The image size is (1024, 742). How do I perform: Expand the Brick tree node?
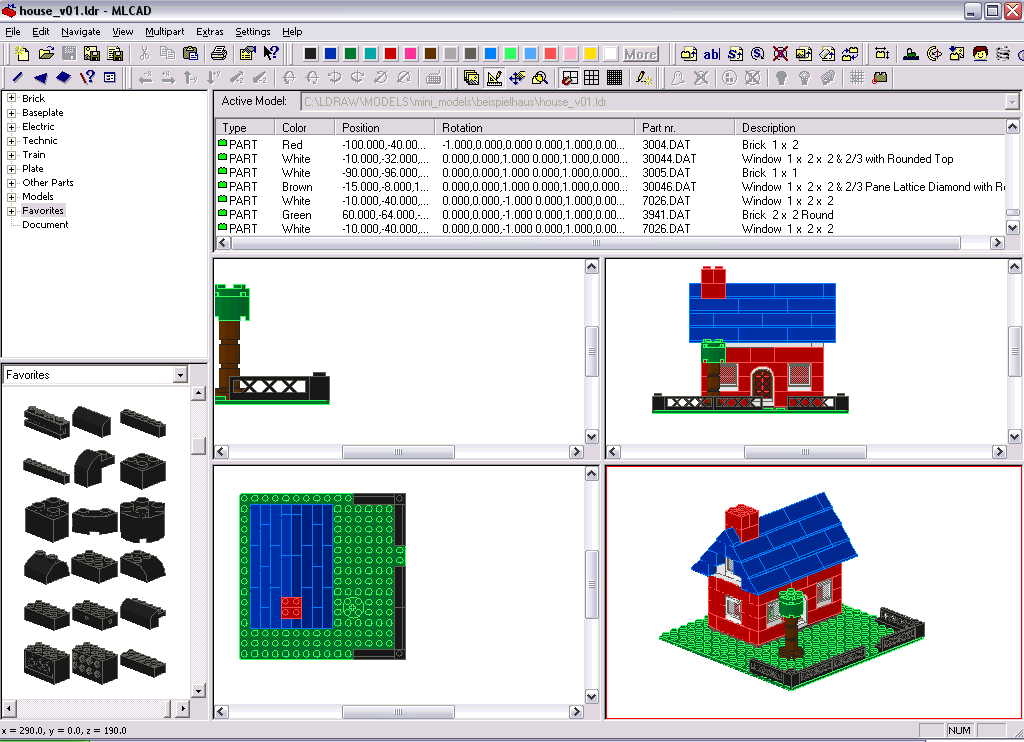[11, 99]
